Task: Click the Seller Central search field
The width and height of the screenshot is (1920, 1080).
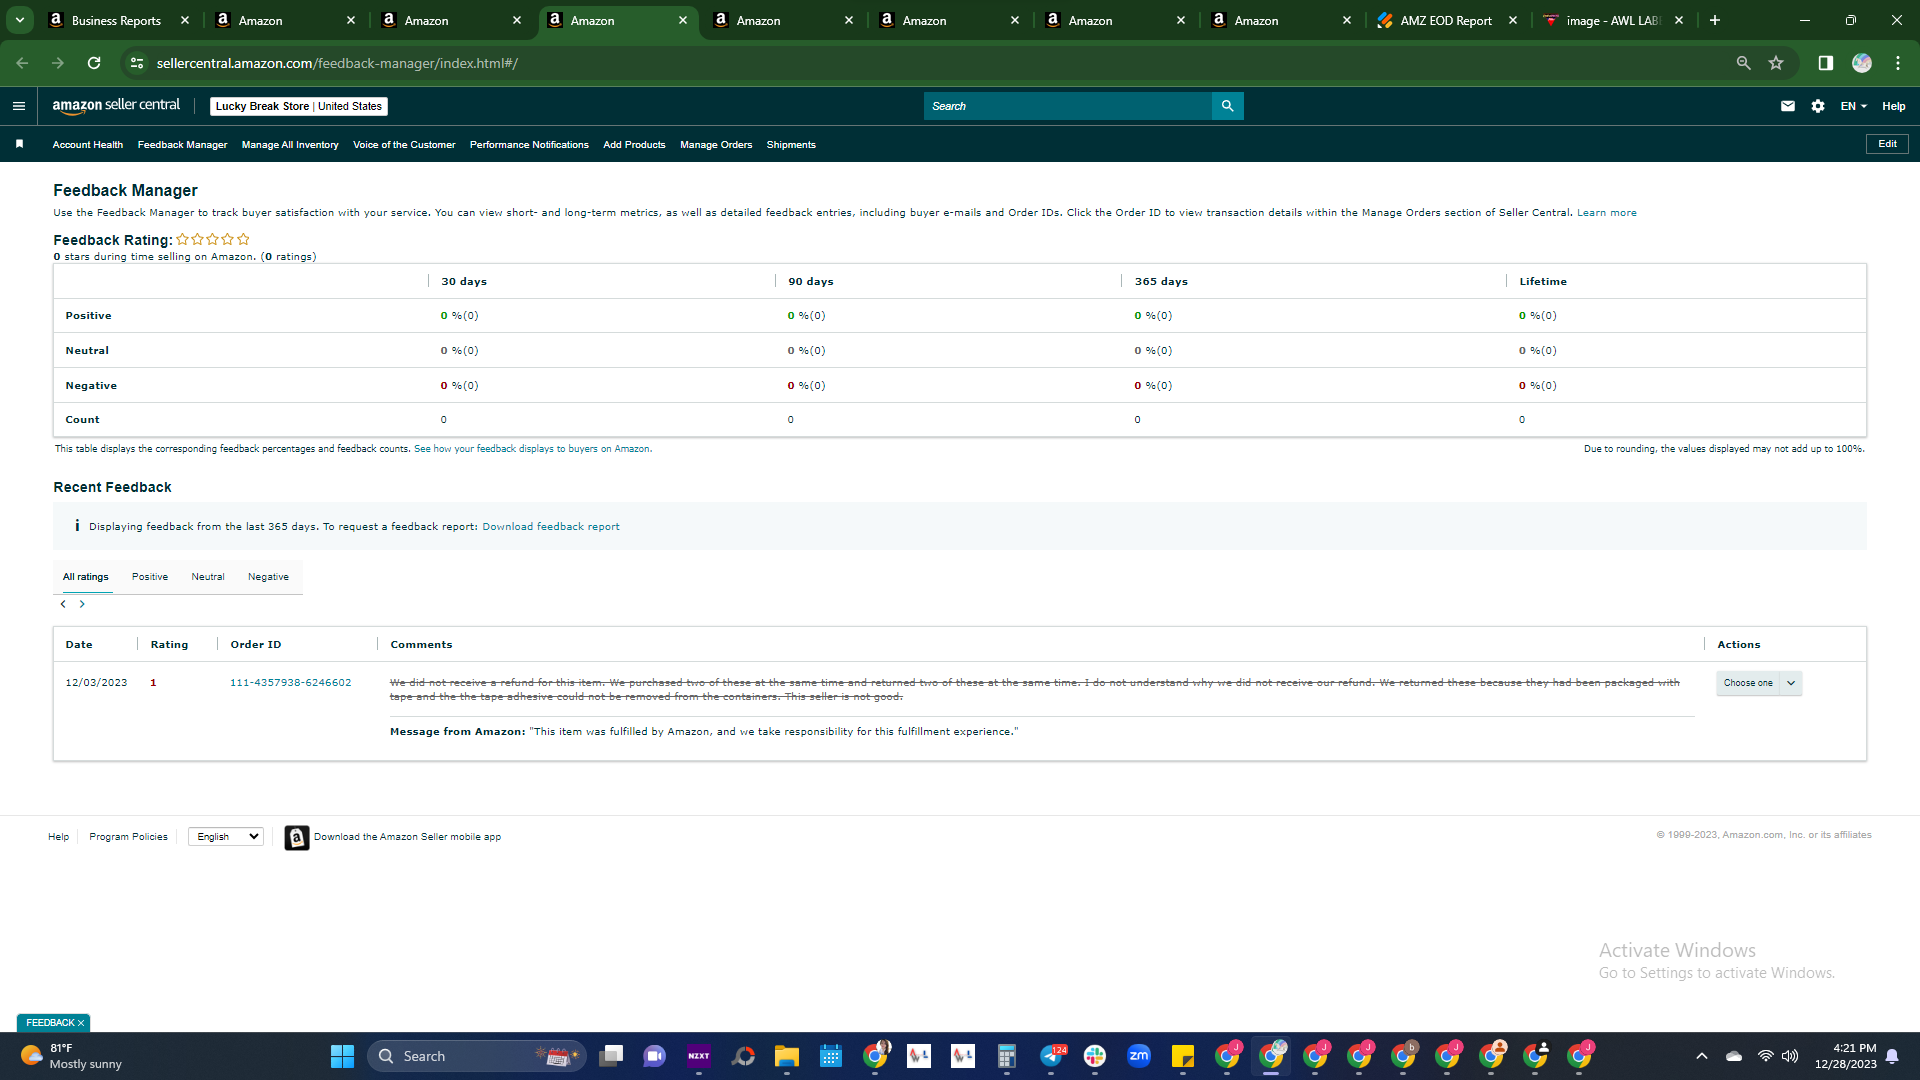Action: click(1068, 106)
